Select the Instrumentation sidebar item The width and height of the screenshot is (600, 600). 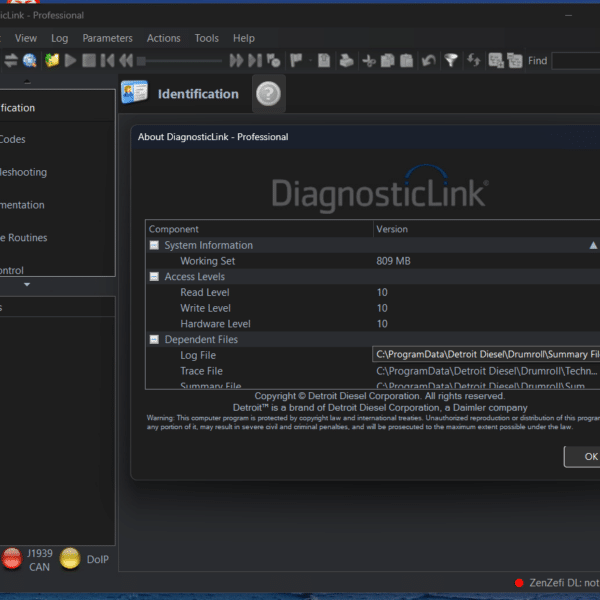click(57, 205)
